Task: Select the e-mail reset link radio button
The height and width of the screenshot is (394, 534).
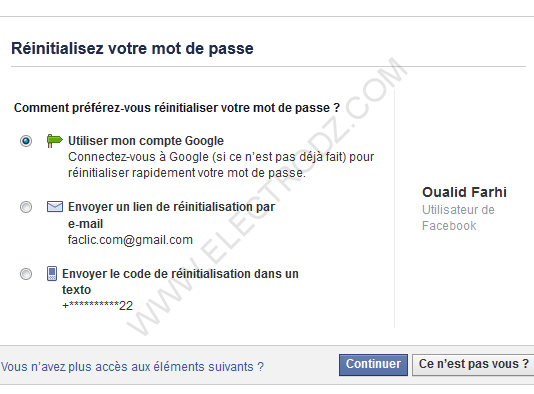Action: click(26, 207)
